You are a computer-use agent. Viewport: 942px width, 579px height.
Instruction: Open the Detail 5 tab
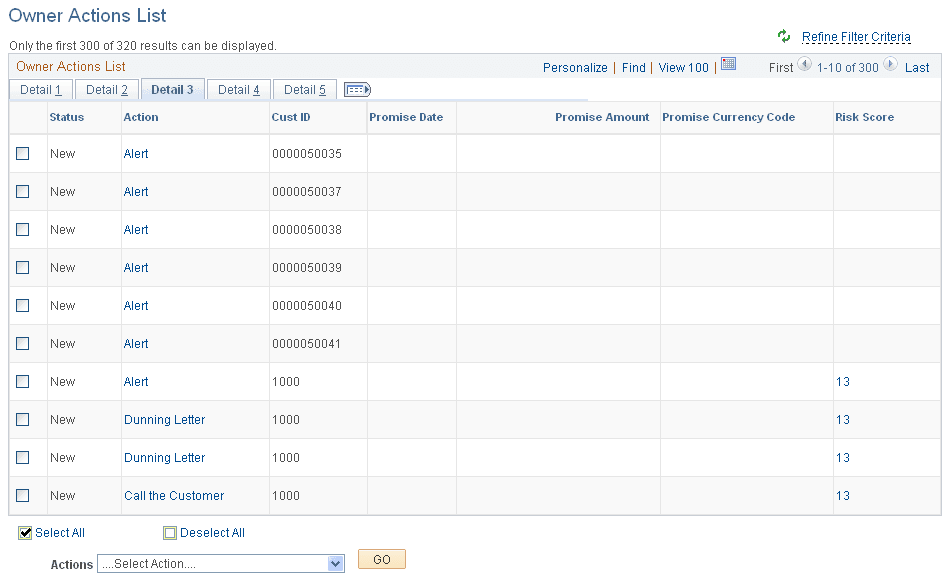[x=304, y=89]
